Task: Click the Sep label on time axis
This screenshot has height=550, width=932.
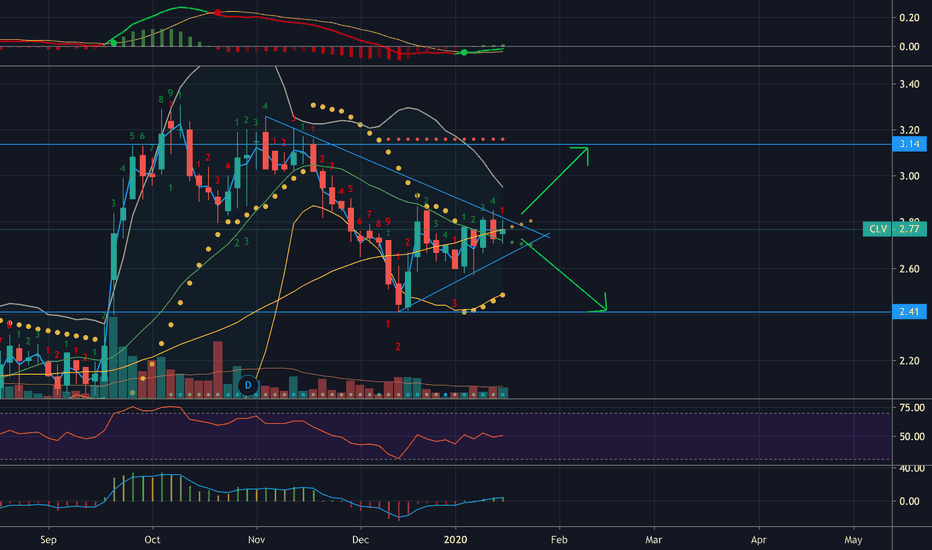Action: (48, 540)
